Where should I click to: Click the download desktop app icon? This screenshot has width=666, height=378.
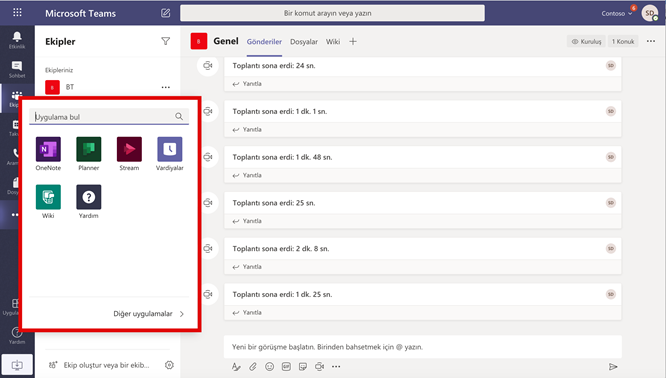17,365
